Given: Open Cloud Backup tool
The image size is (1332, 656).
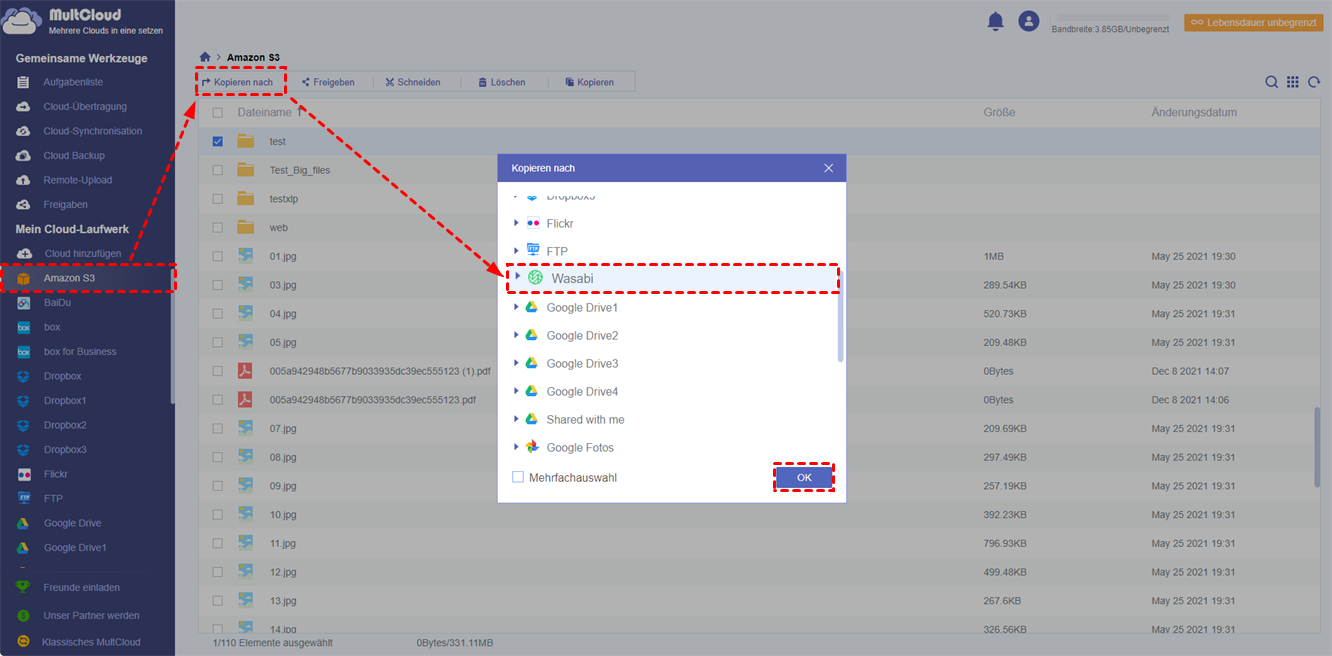Looking at the screenshot, I should coord(74,155).
